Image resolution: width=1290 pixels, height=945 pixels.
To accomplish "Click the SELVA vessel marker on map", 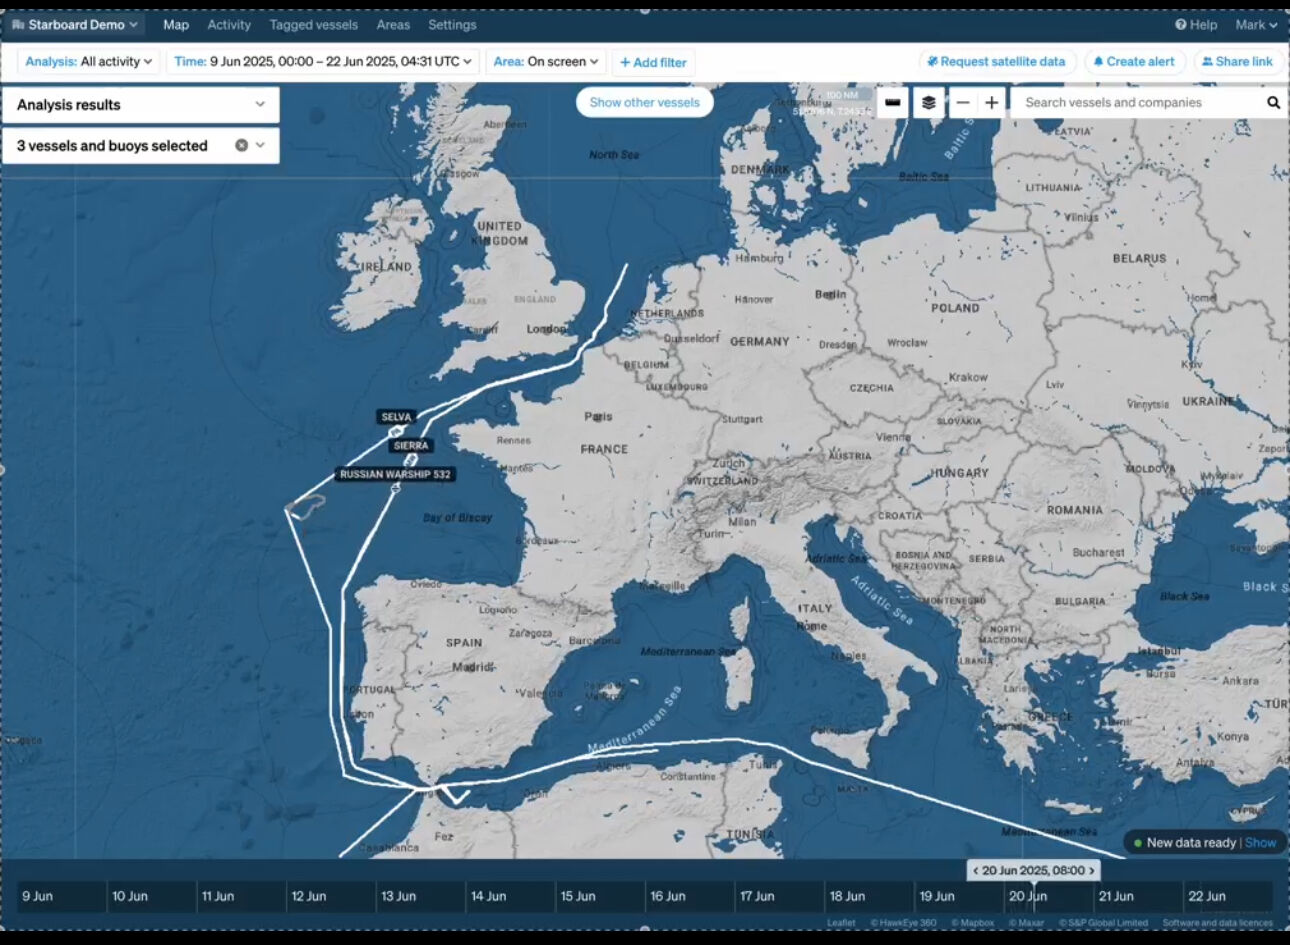I will [392, 431].
